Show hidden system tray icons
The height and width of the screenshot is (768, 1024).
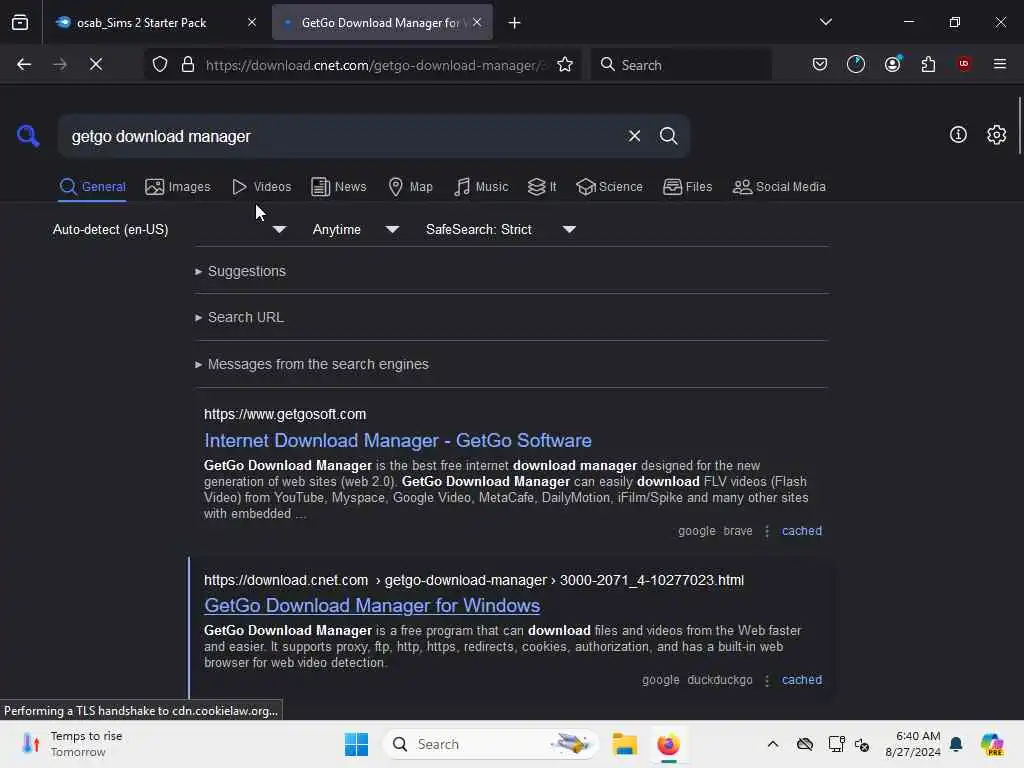point(773,744)
